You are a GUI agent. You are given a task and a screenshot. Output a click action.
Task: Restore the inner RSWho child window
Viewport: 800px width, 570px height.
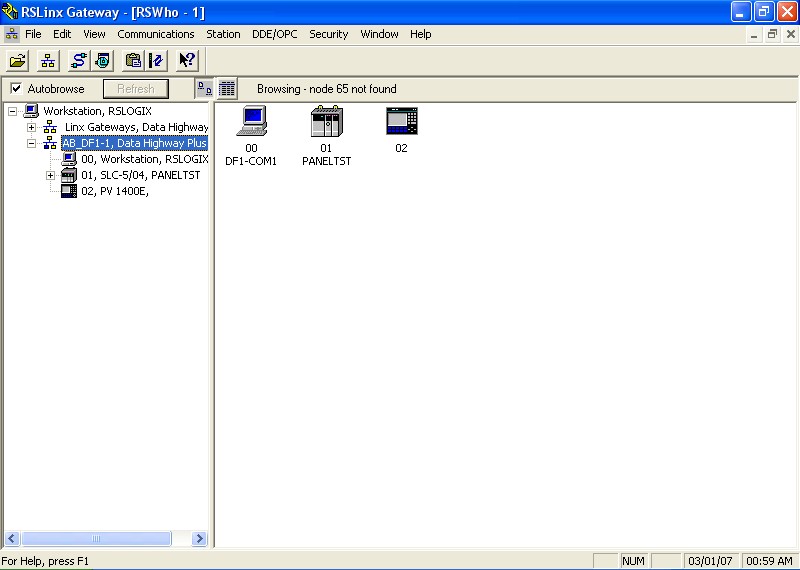[x=772, y=35]
